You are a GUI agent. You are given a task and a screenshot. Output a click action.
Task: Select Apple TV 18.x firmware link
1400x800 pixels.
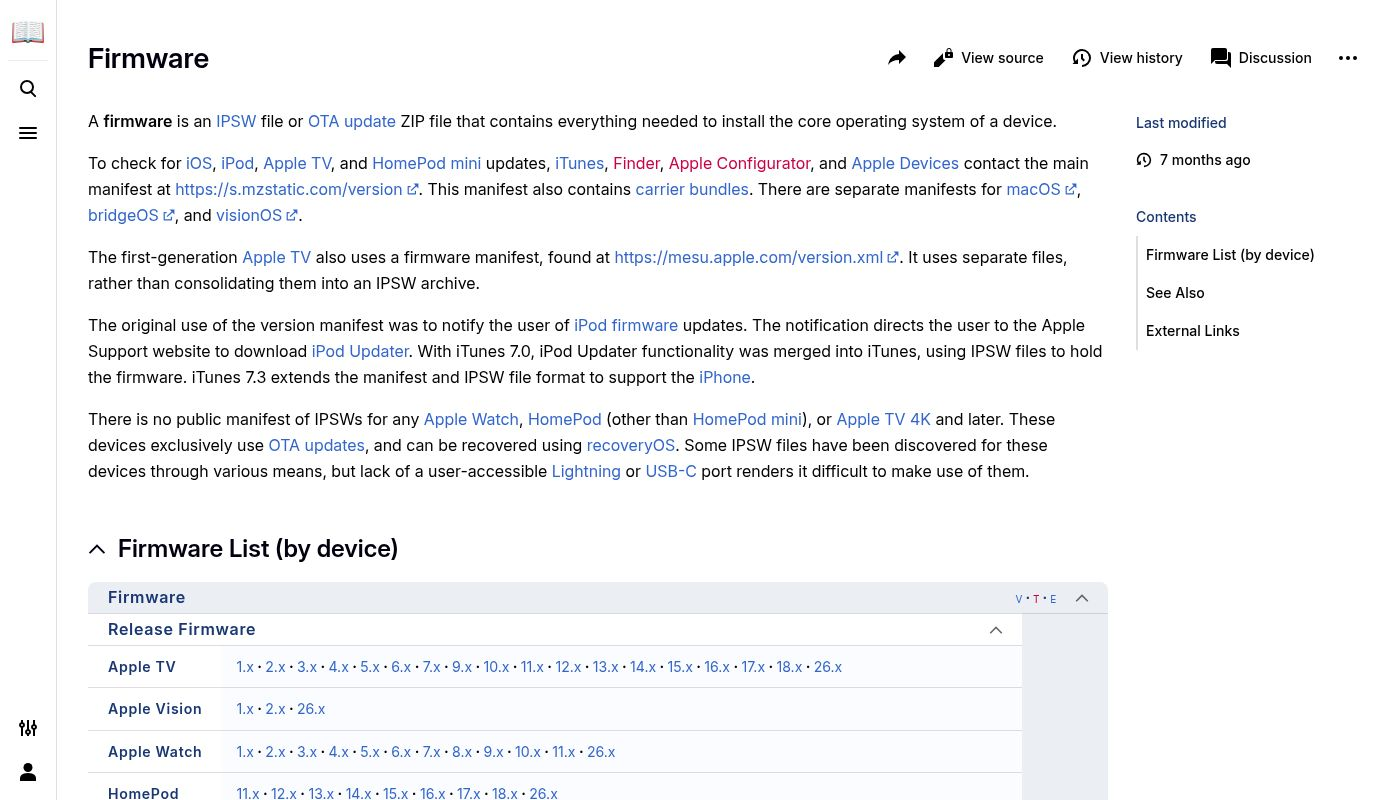point(789,667)
